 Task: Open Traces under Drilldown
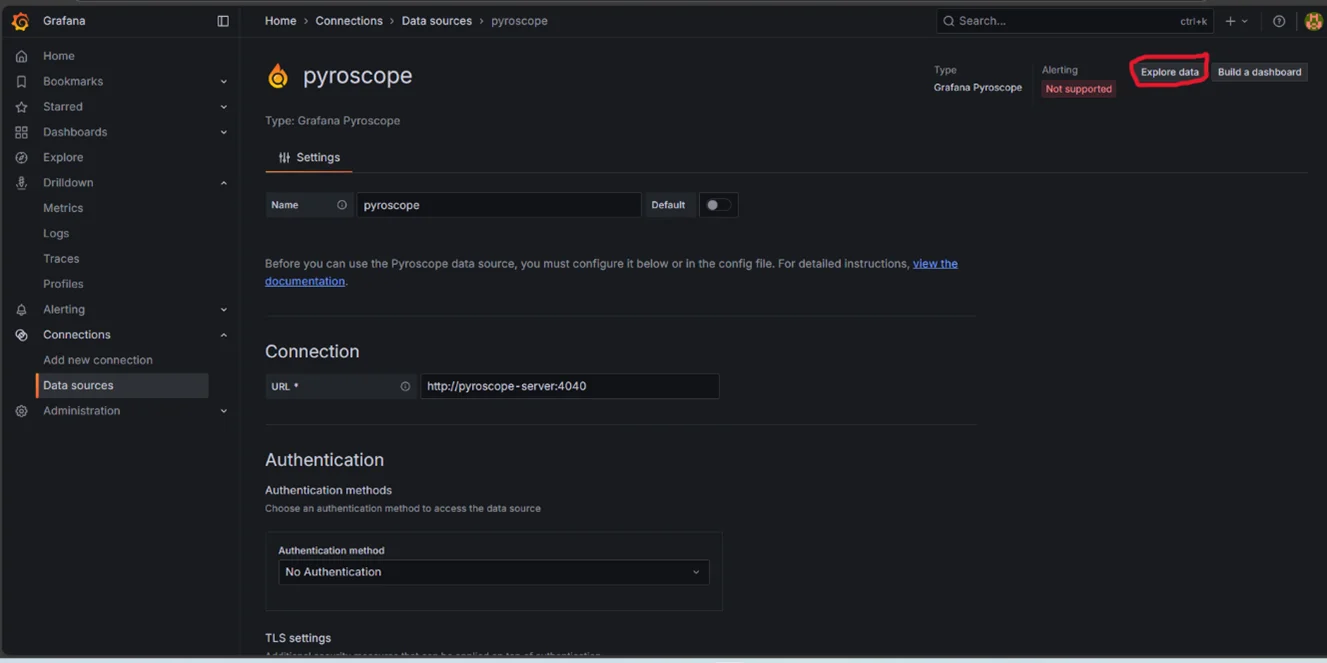pos(61,259)
